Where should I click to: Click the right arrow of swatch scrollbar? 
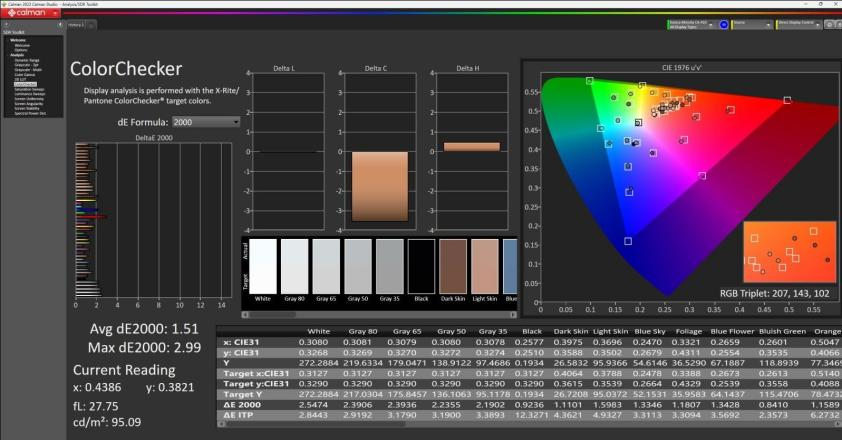pos(513,315)
